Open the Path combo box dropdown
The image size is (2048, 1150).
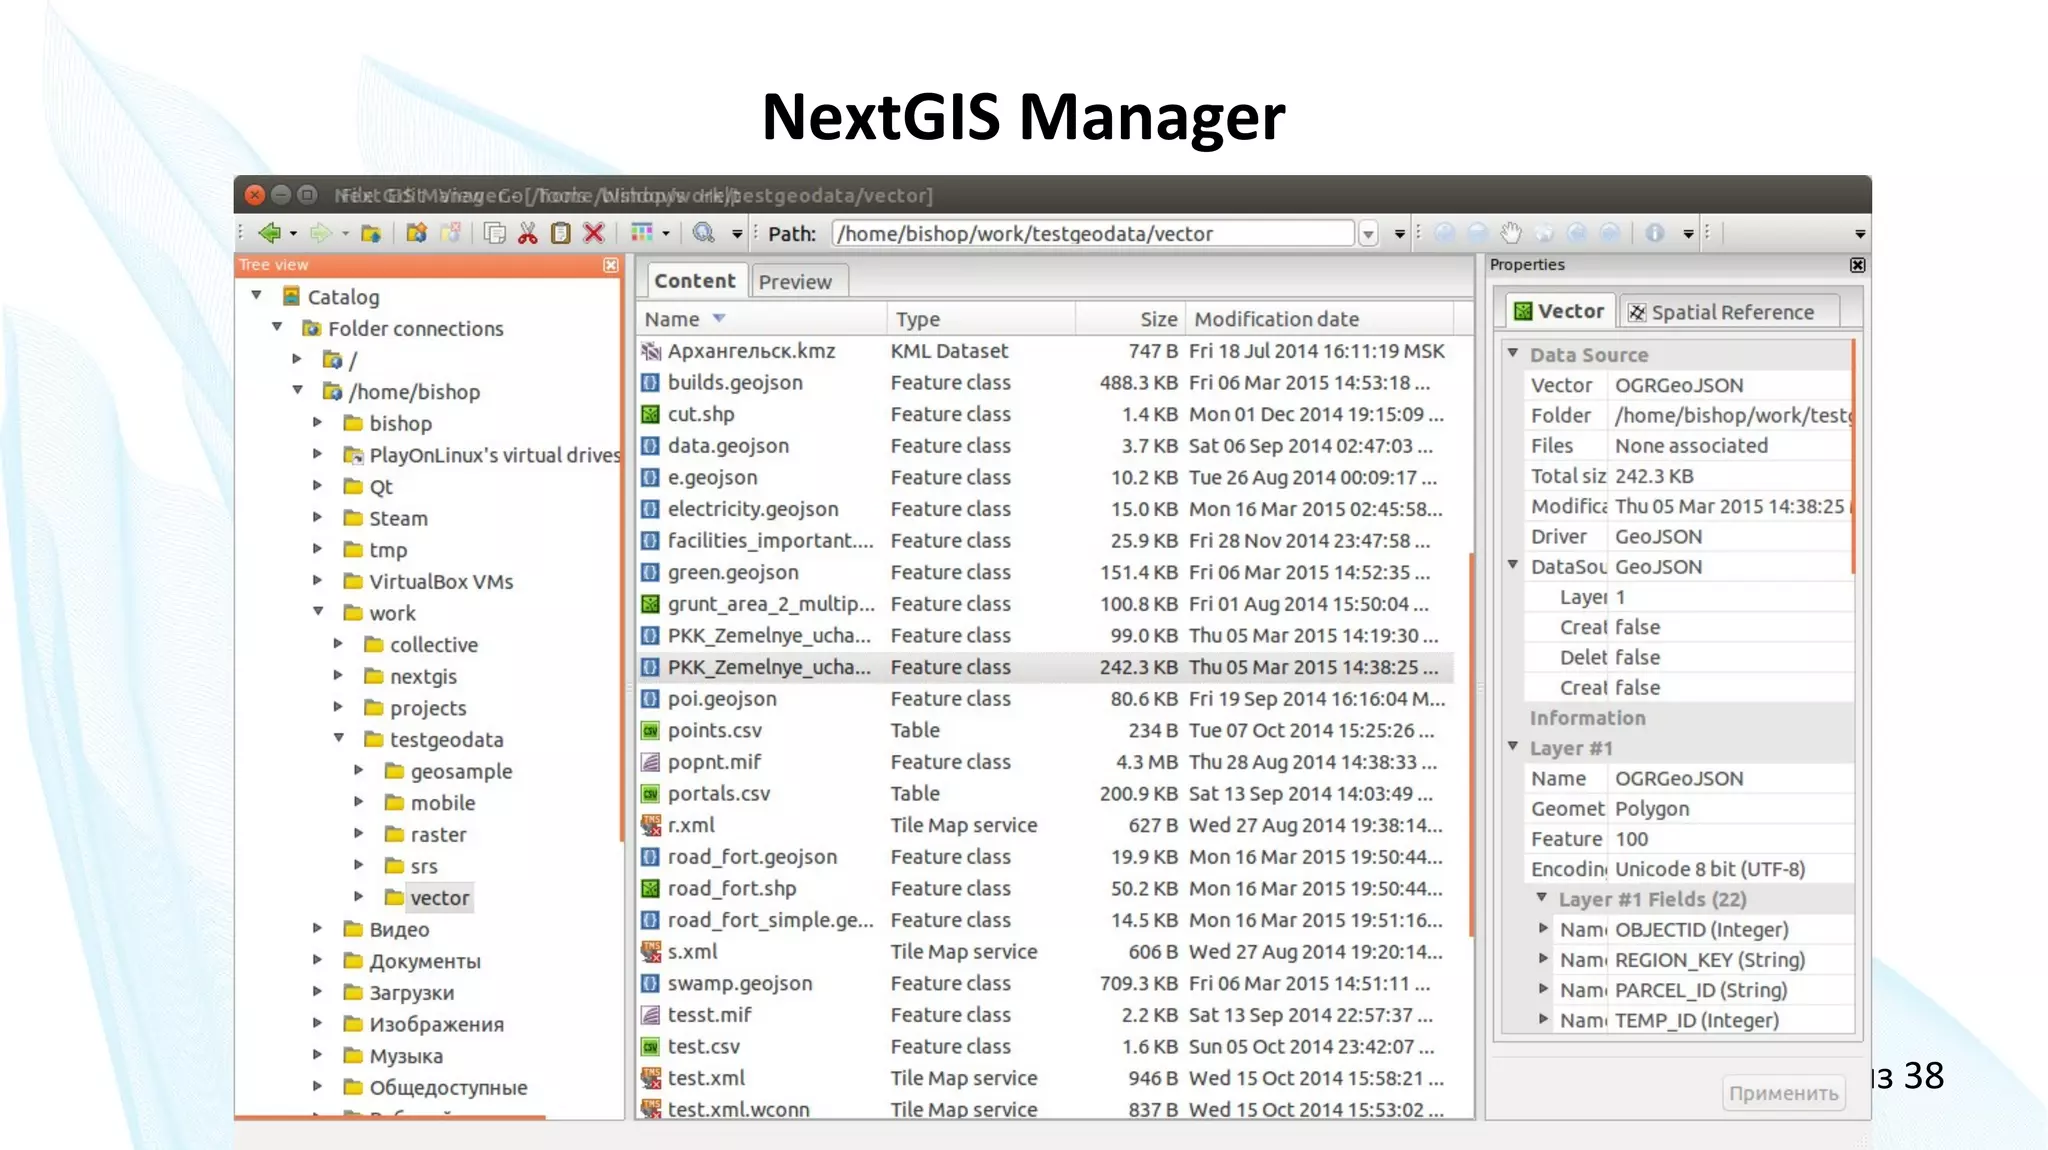[1369, 234]
